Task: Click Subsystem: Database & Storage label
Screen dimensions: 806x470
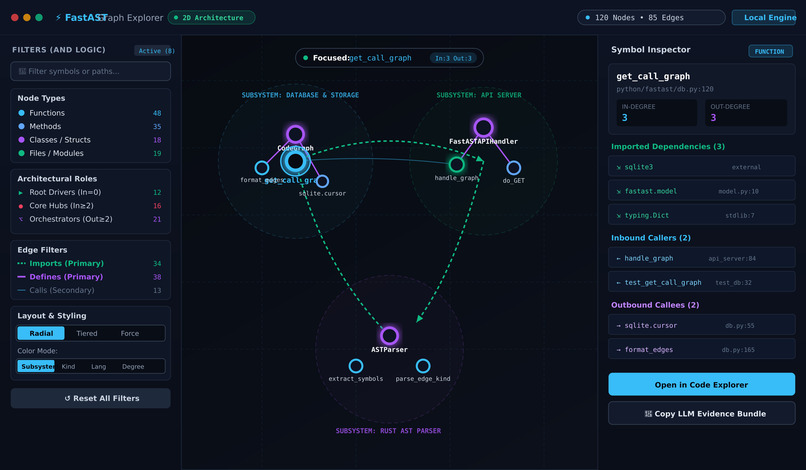Action: point(300,95)
